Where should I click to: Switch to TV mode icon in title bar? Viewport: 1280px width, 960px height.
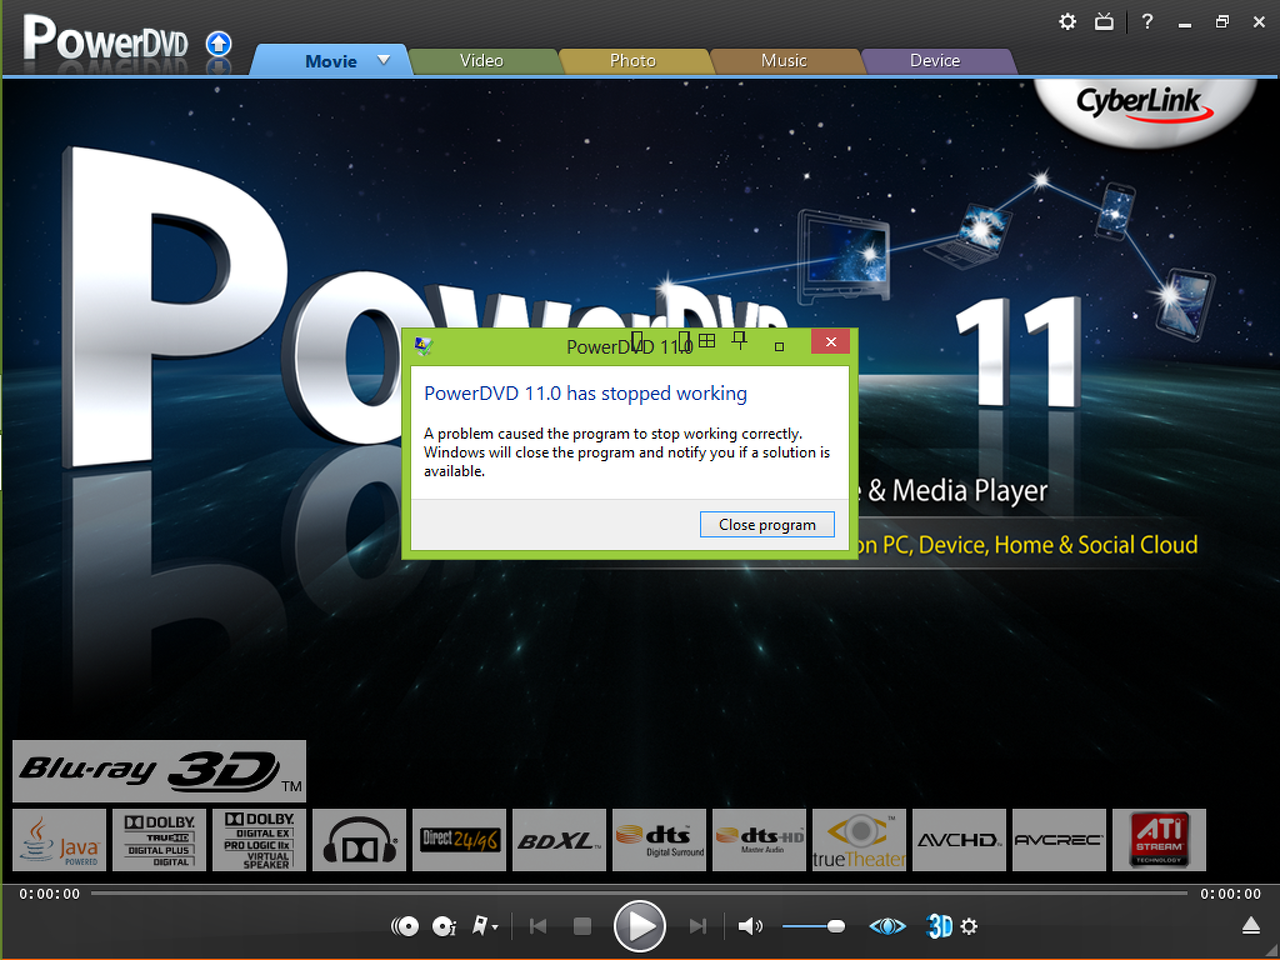point(1104,21)
